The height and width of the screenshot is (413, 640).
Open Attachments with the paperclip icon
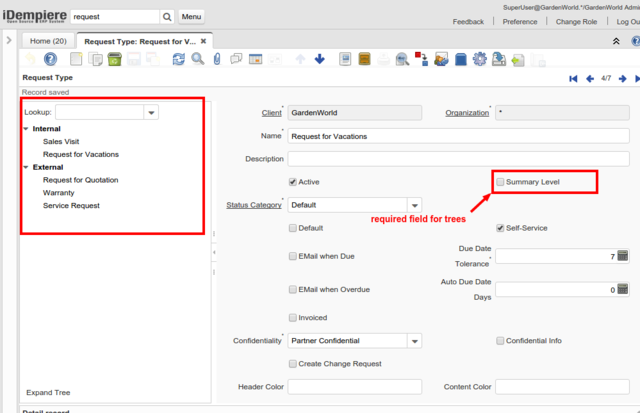[x=217, y=59]
